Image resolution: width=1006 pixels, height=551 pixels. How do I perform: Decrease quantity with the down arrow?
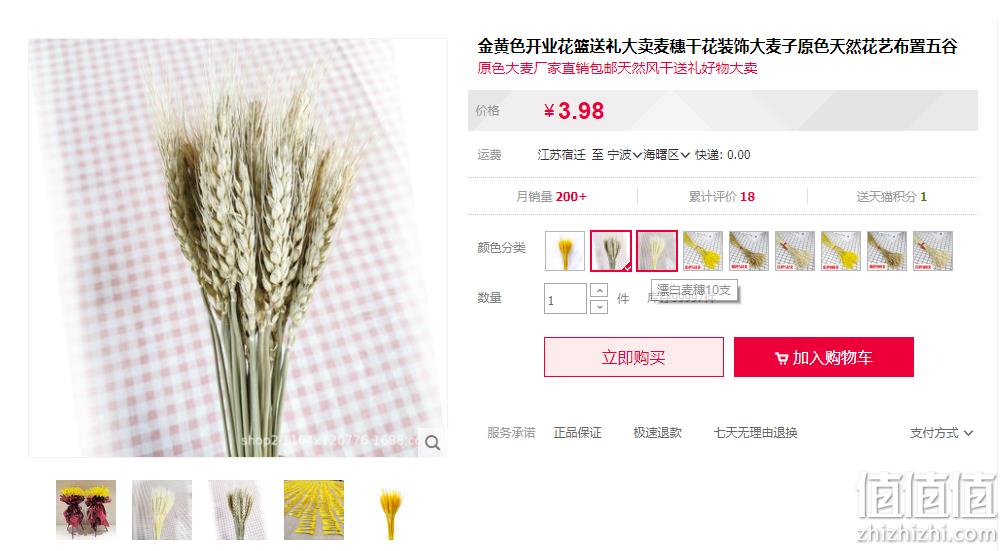point(599,307)
